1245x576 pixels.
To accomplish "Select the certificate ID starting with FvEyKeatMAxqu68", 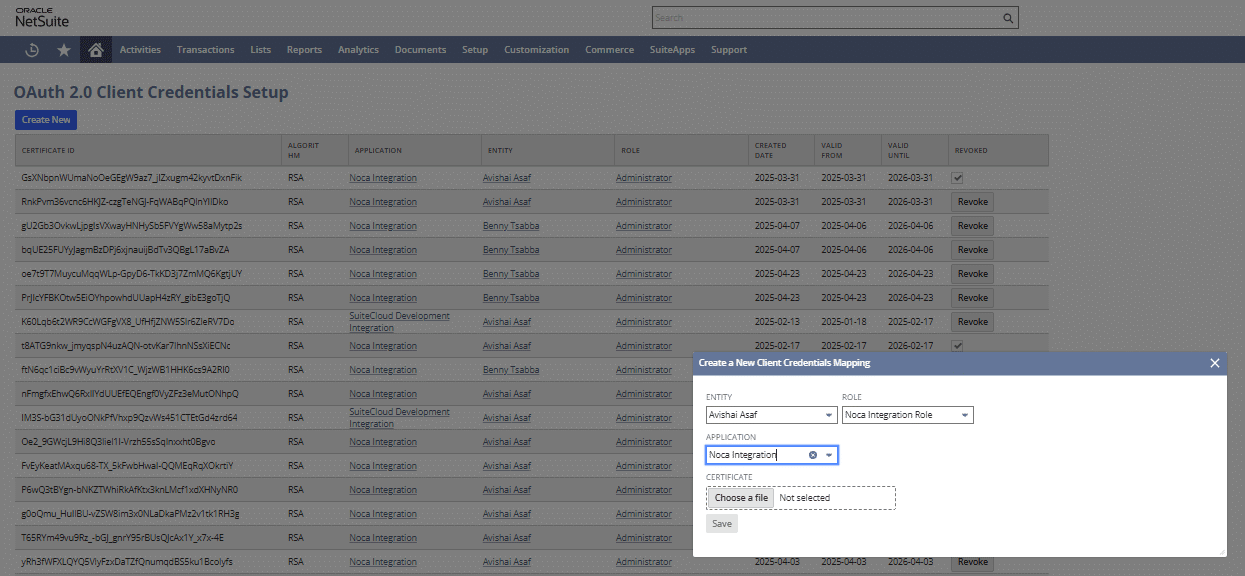I will 128,466.
